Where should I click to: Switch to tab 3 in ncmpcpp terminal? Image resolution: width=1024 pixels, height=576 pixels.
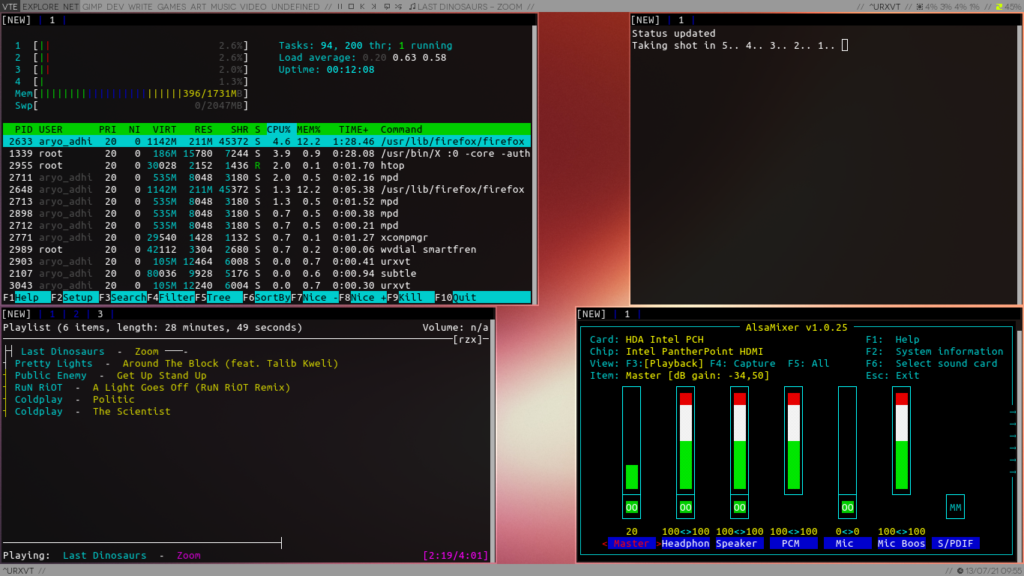pos(100,314)
